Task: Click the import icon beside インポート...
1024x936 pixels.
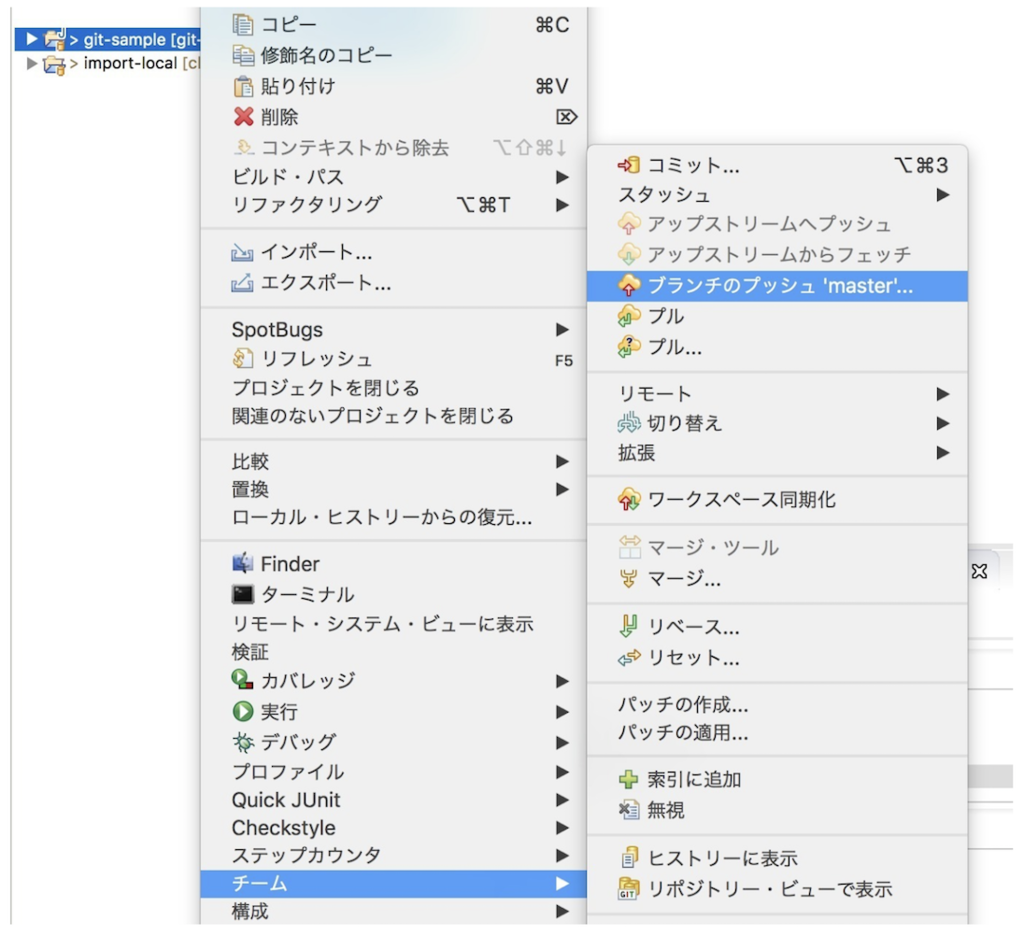Action: [242, 252]
